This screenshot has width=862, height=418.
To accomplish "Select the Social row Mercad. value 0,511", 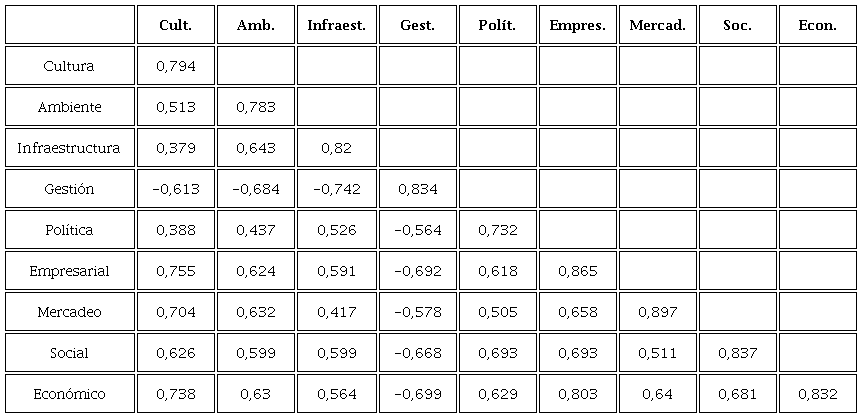I will [657, 353].
